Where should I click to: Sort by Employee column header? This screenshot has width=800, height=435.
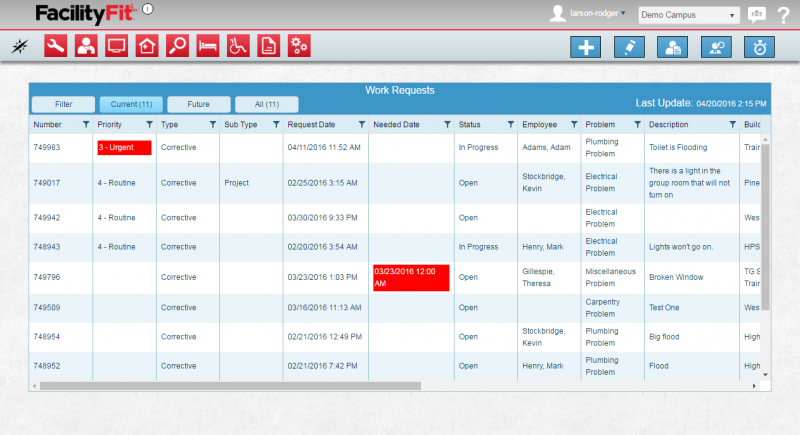(539, 124)
